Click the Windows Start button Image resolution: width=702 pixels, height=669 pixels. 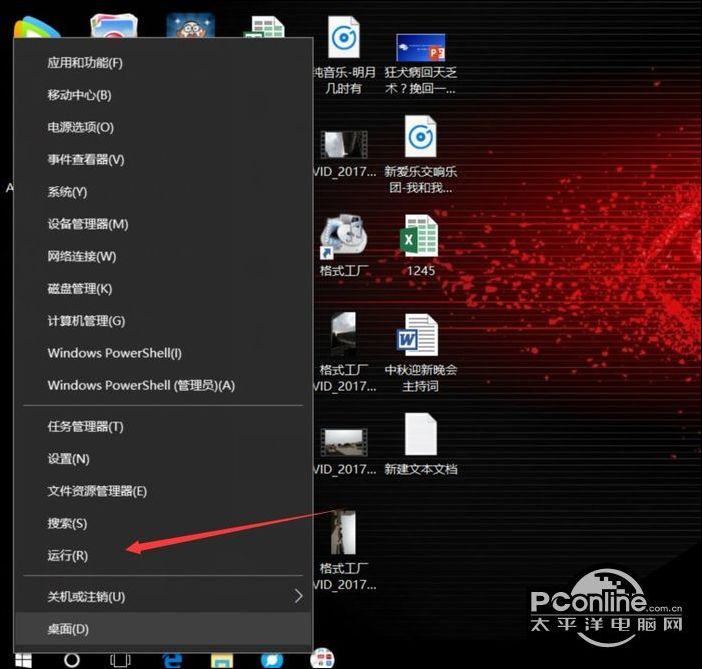tap(22, 660)
